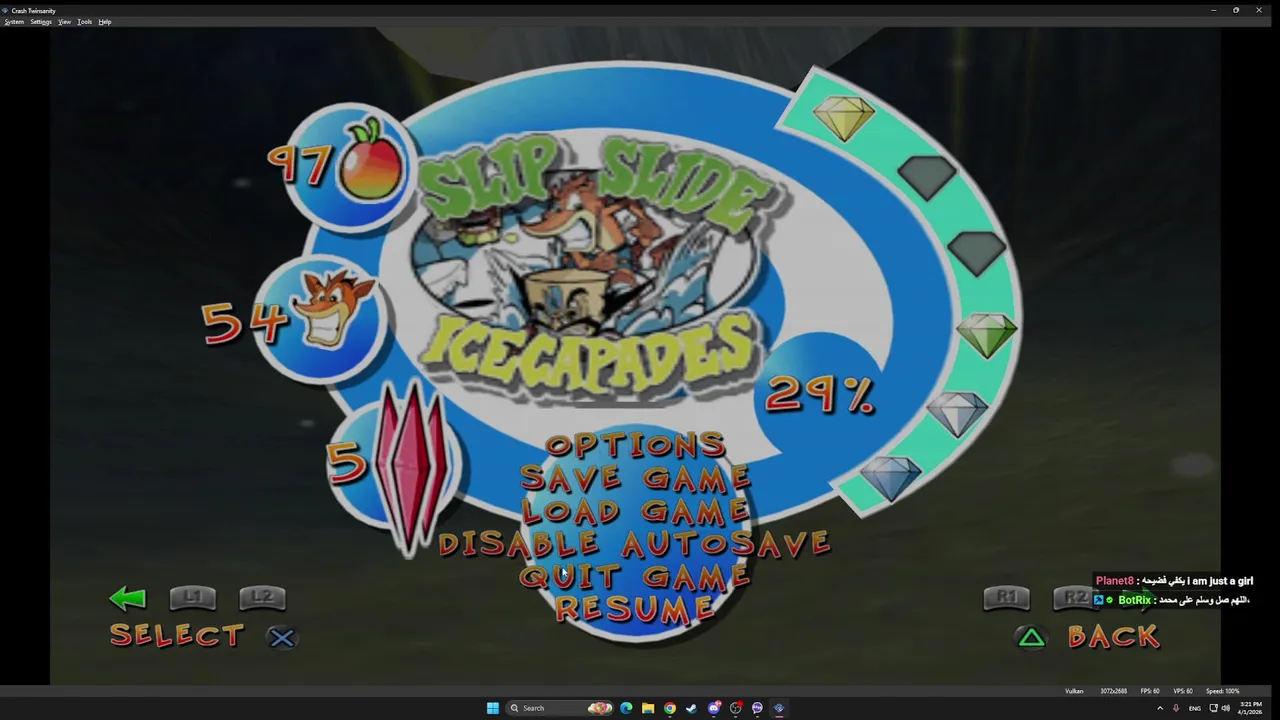Click the Planet8 chat message
This screenshot has width=1280, height=720.
[1174, 581]
